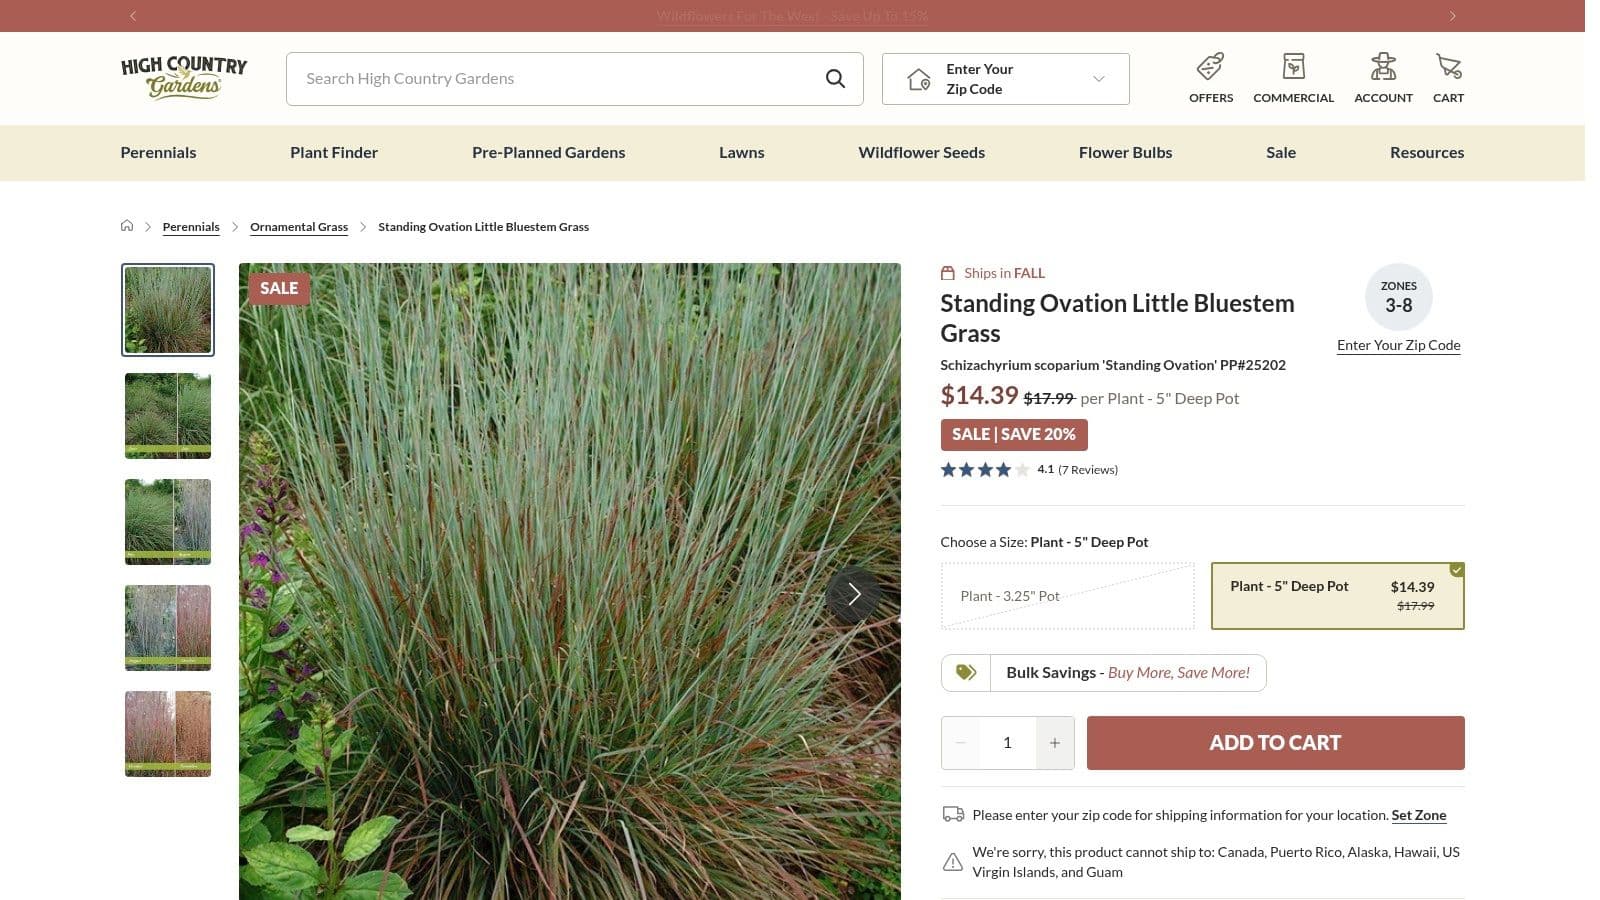The width and height of the screenshot is (1600, 900).
Task: Open the Flower Bulbs menu
Action: (x=1125, y=153)
